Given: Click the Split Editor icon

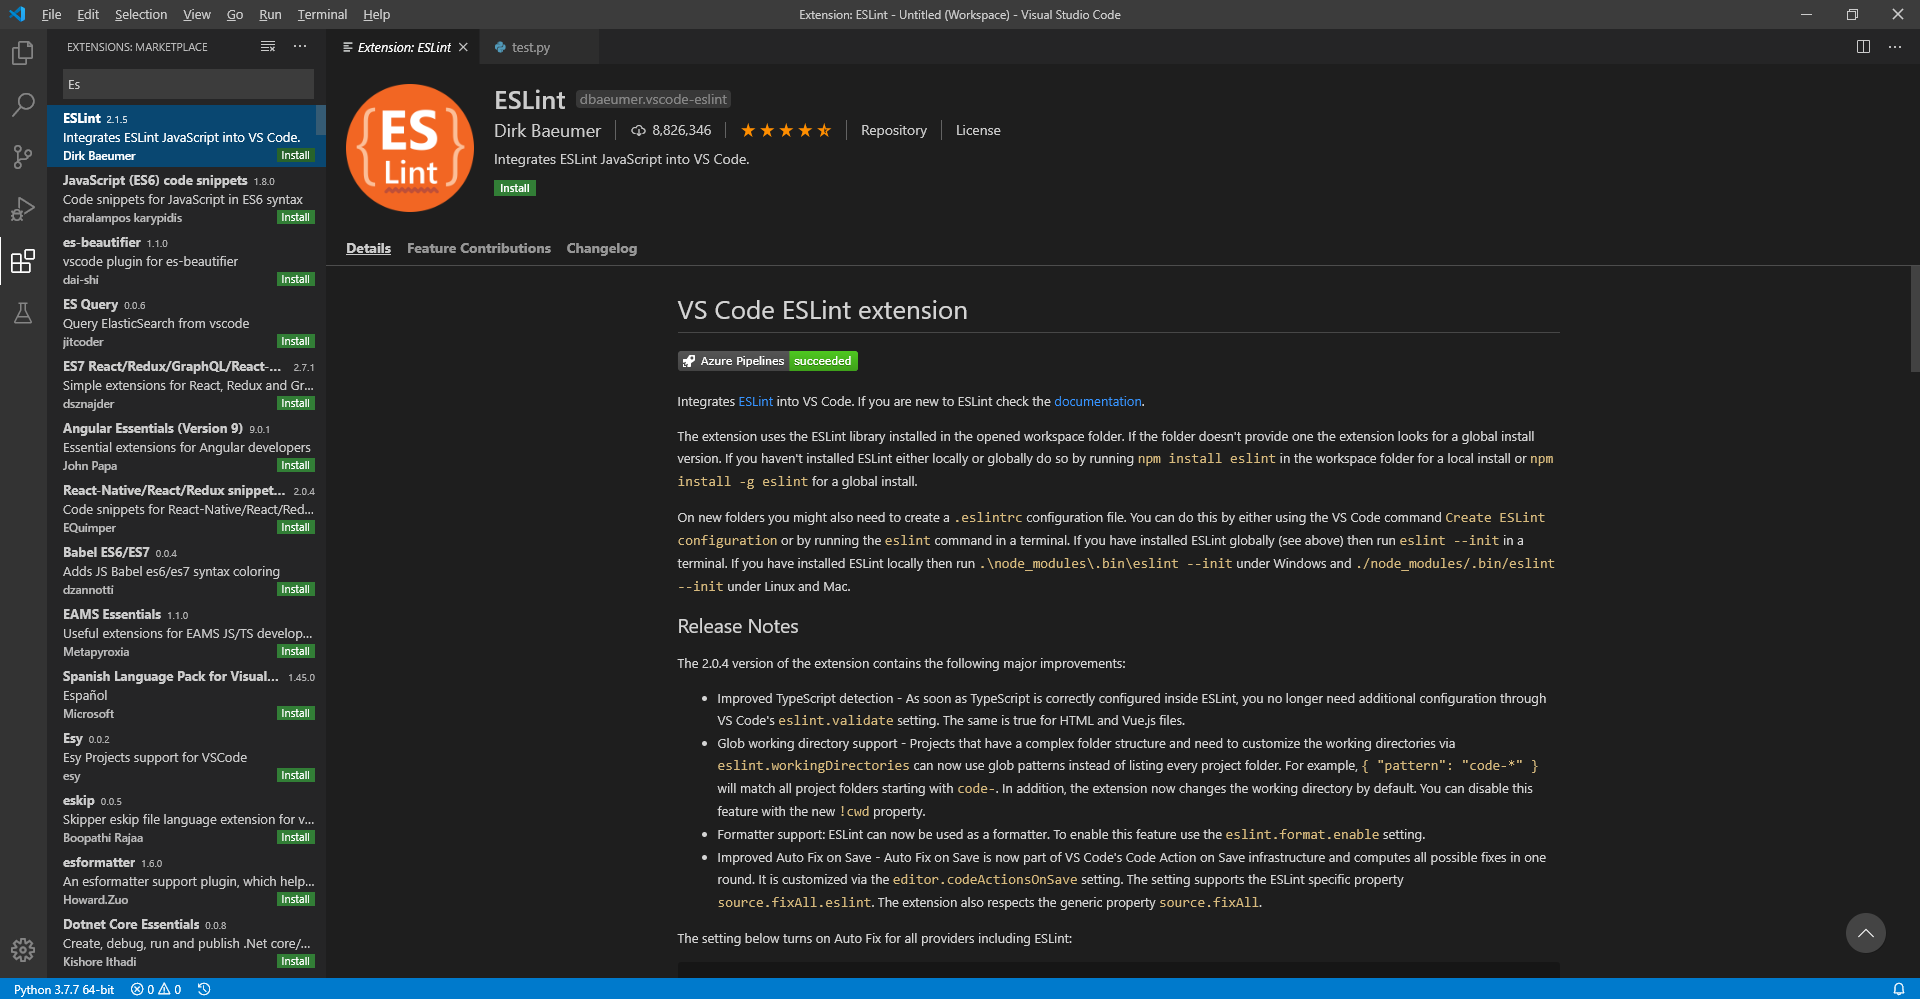Looking at the screenshot, I should (x=1863, y=47).
